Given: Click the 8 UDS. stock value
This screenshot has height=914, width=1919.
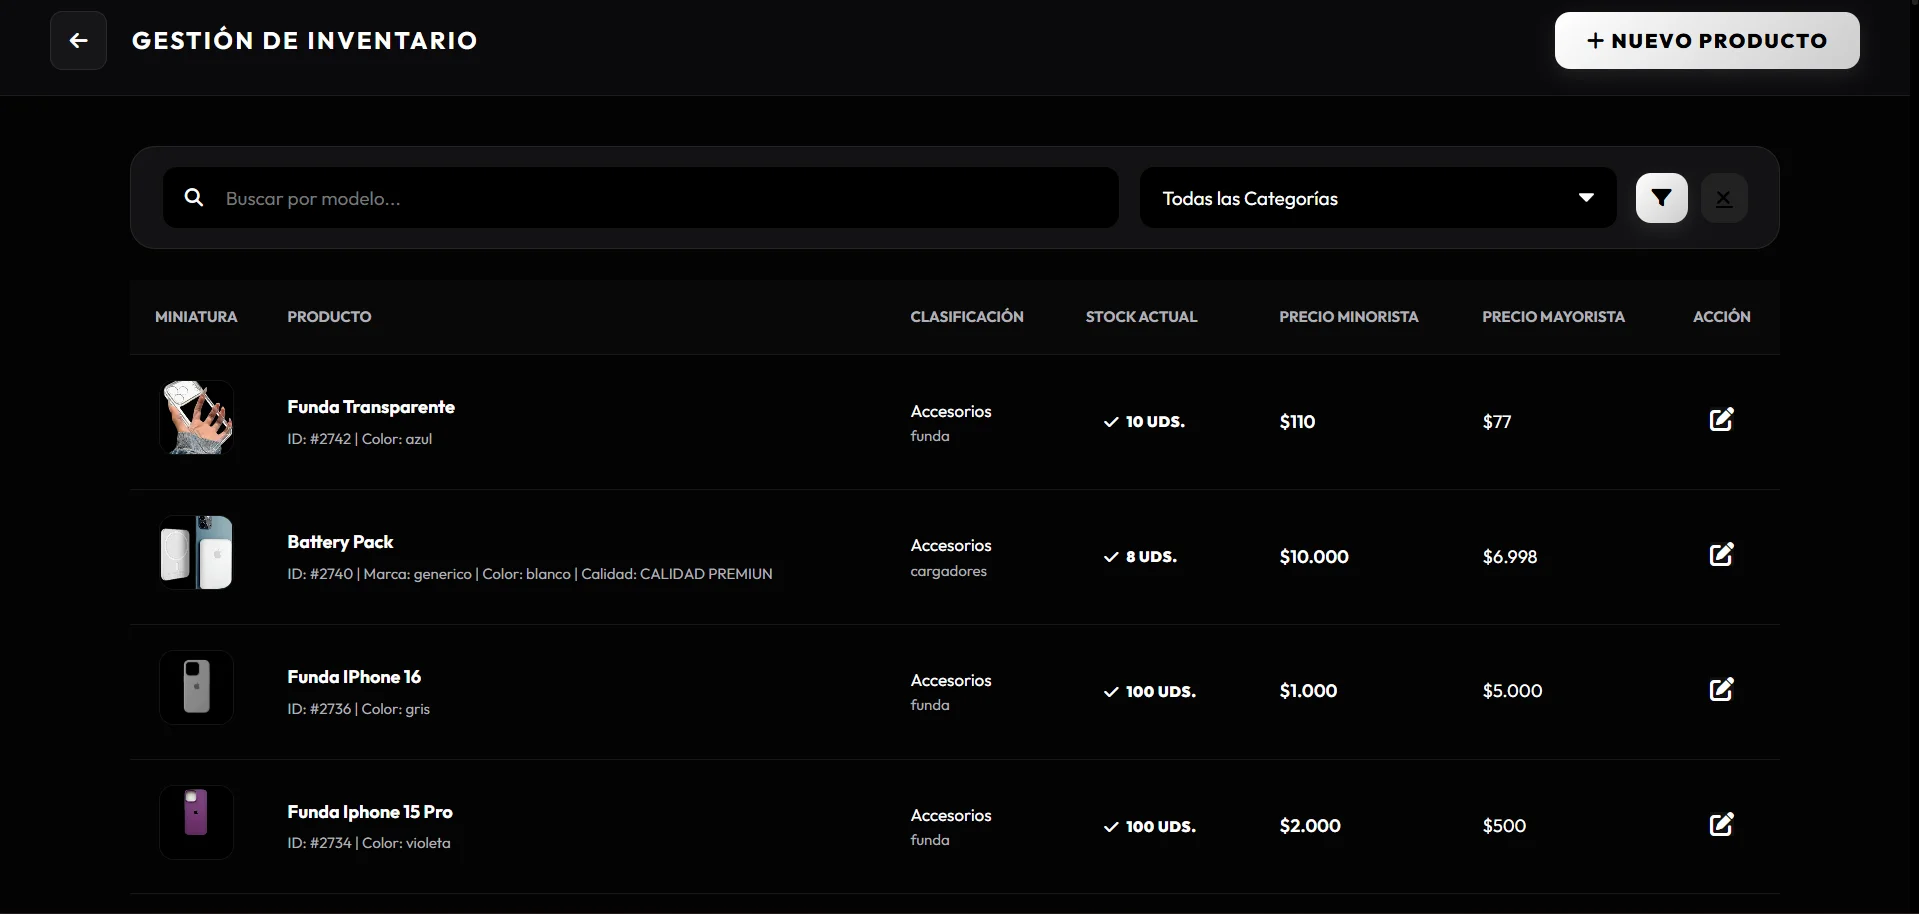Looking at the screenshot, I should coord(1140,557).
